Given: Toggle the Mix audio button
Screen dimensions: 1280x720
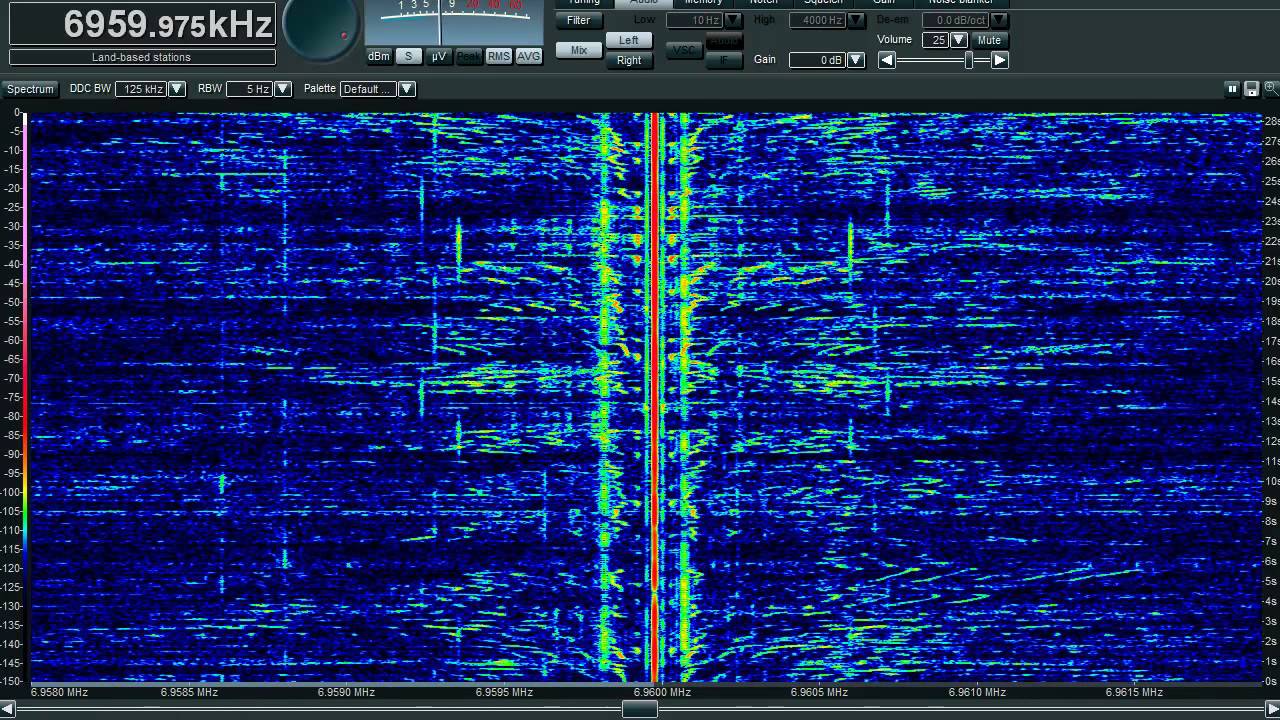Looking at the screenshot, I should [x=578, y=50].
